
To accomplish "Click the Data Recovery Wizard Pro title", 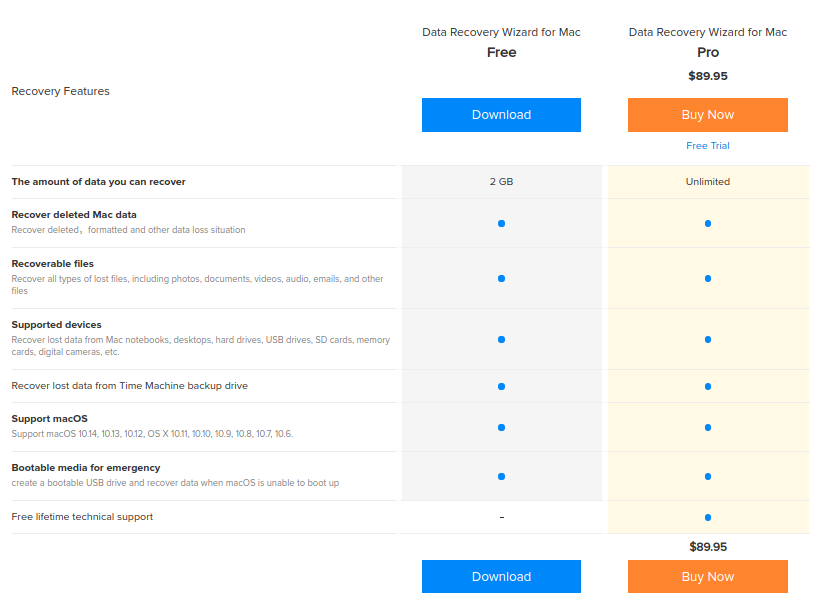I will 707,42.
